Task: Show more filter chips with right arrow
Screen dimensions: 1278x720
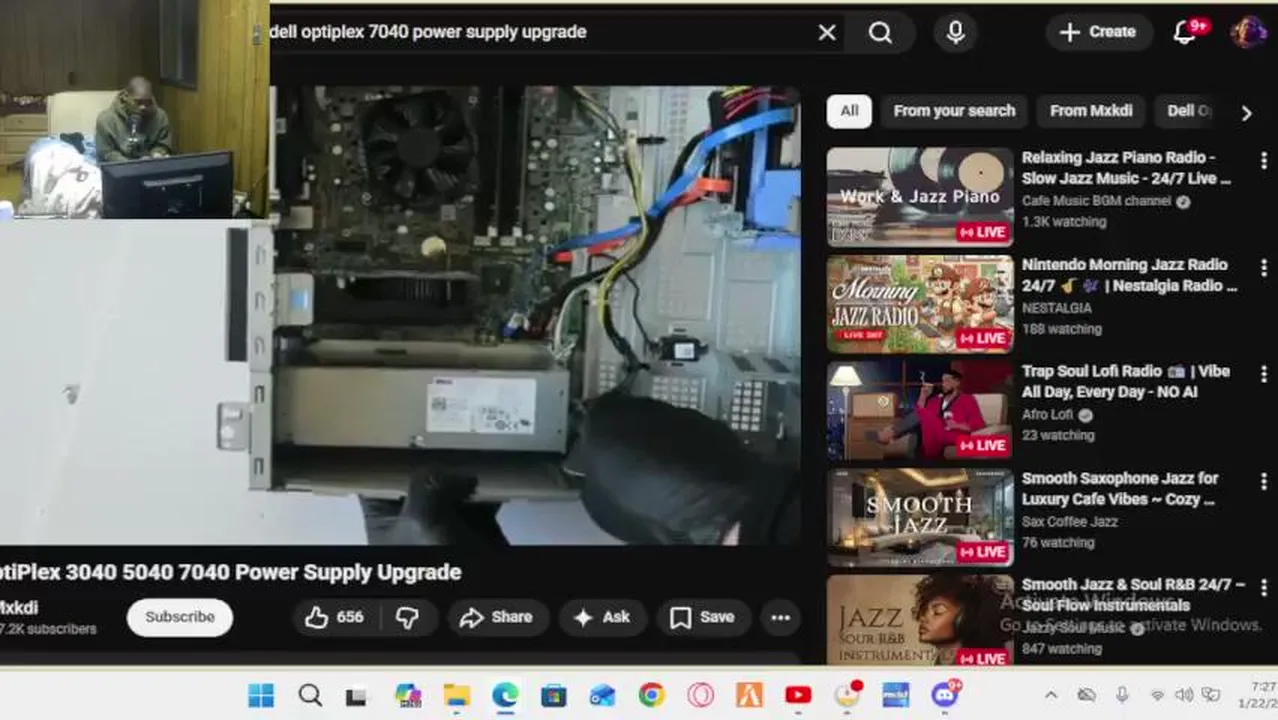Action: pyautogui.click(x=1246, y=113)
